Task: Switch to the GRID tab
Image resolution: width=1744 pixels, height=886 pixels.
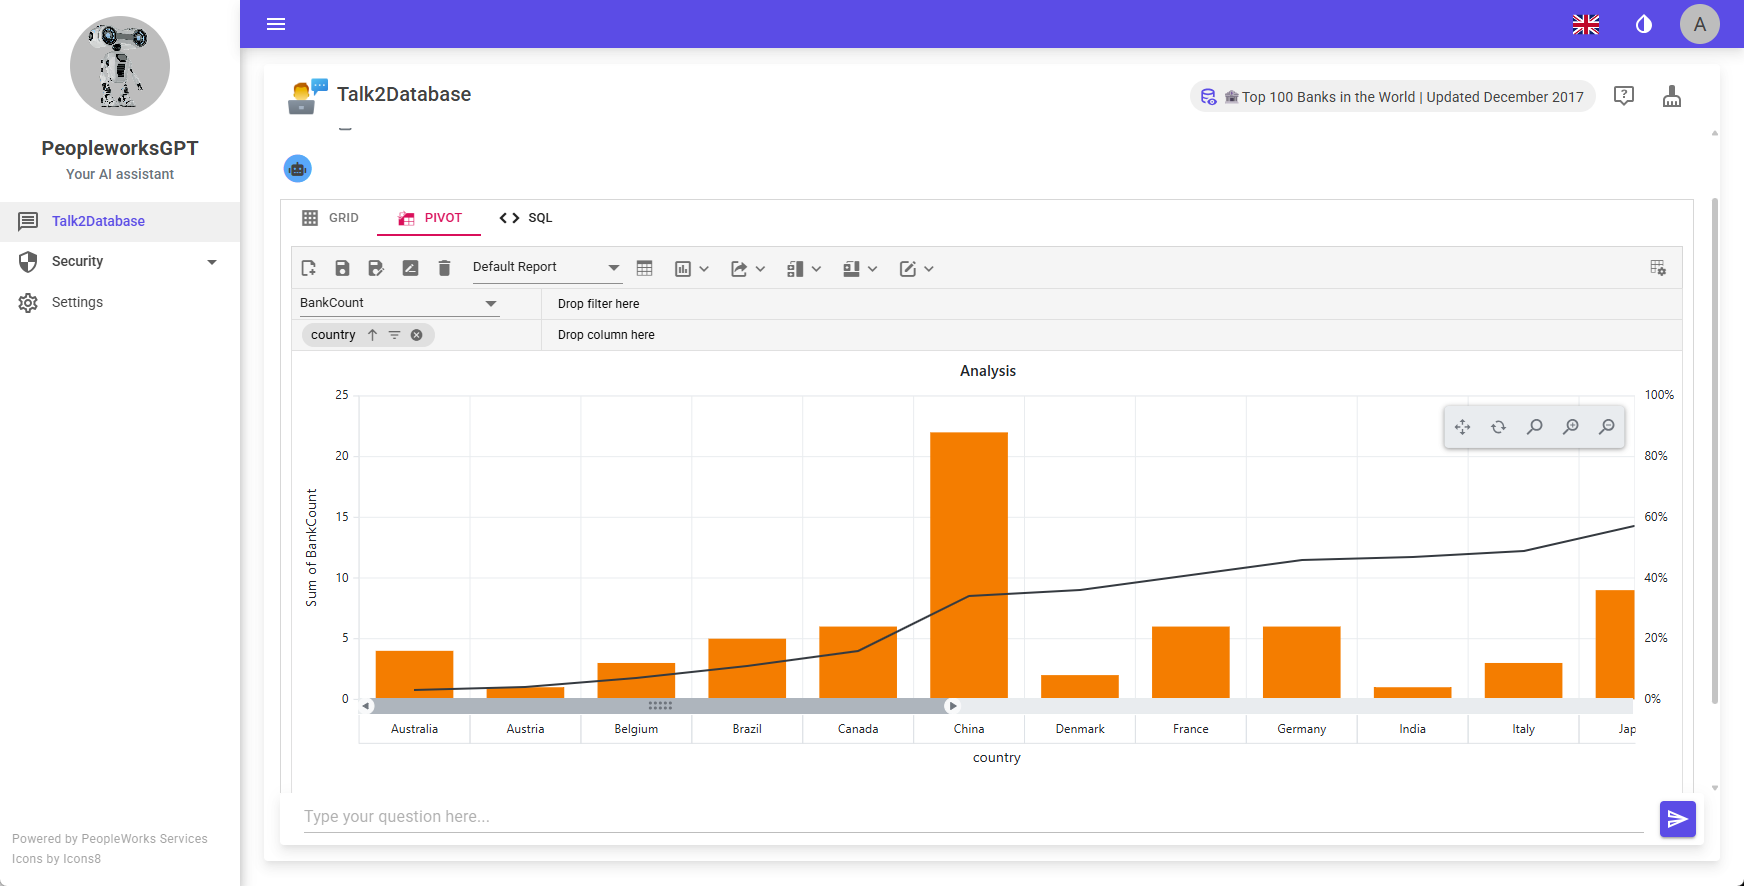Action: tap(330, 218)
